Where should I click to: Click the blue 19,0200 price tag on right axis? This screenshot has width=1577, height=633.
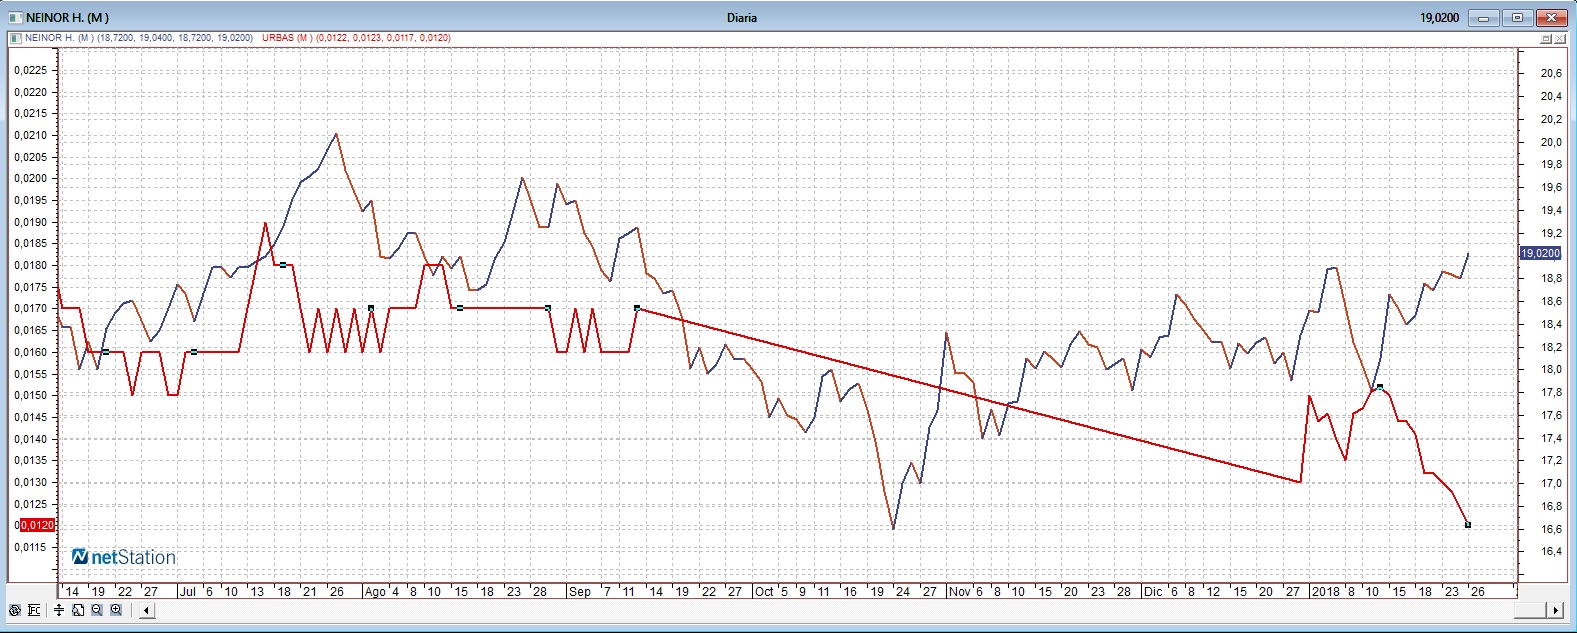click(x=1540, y=253)
